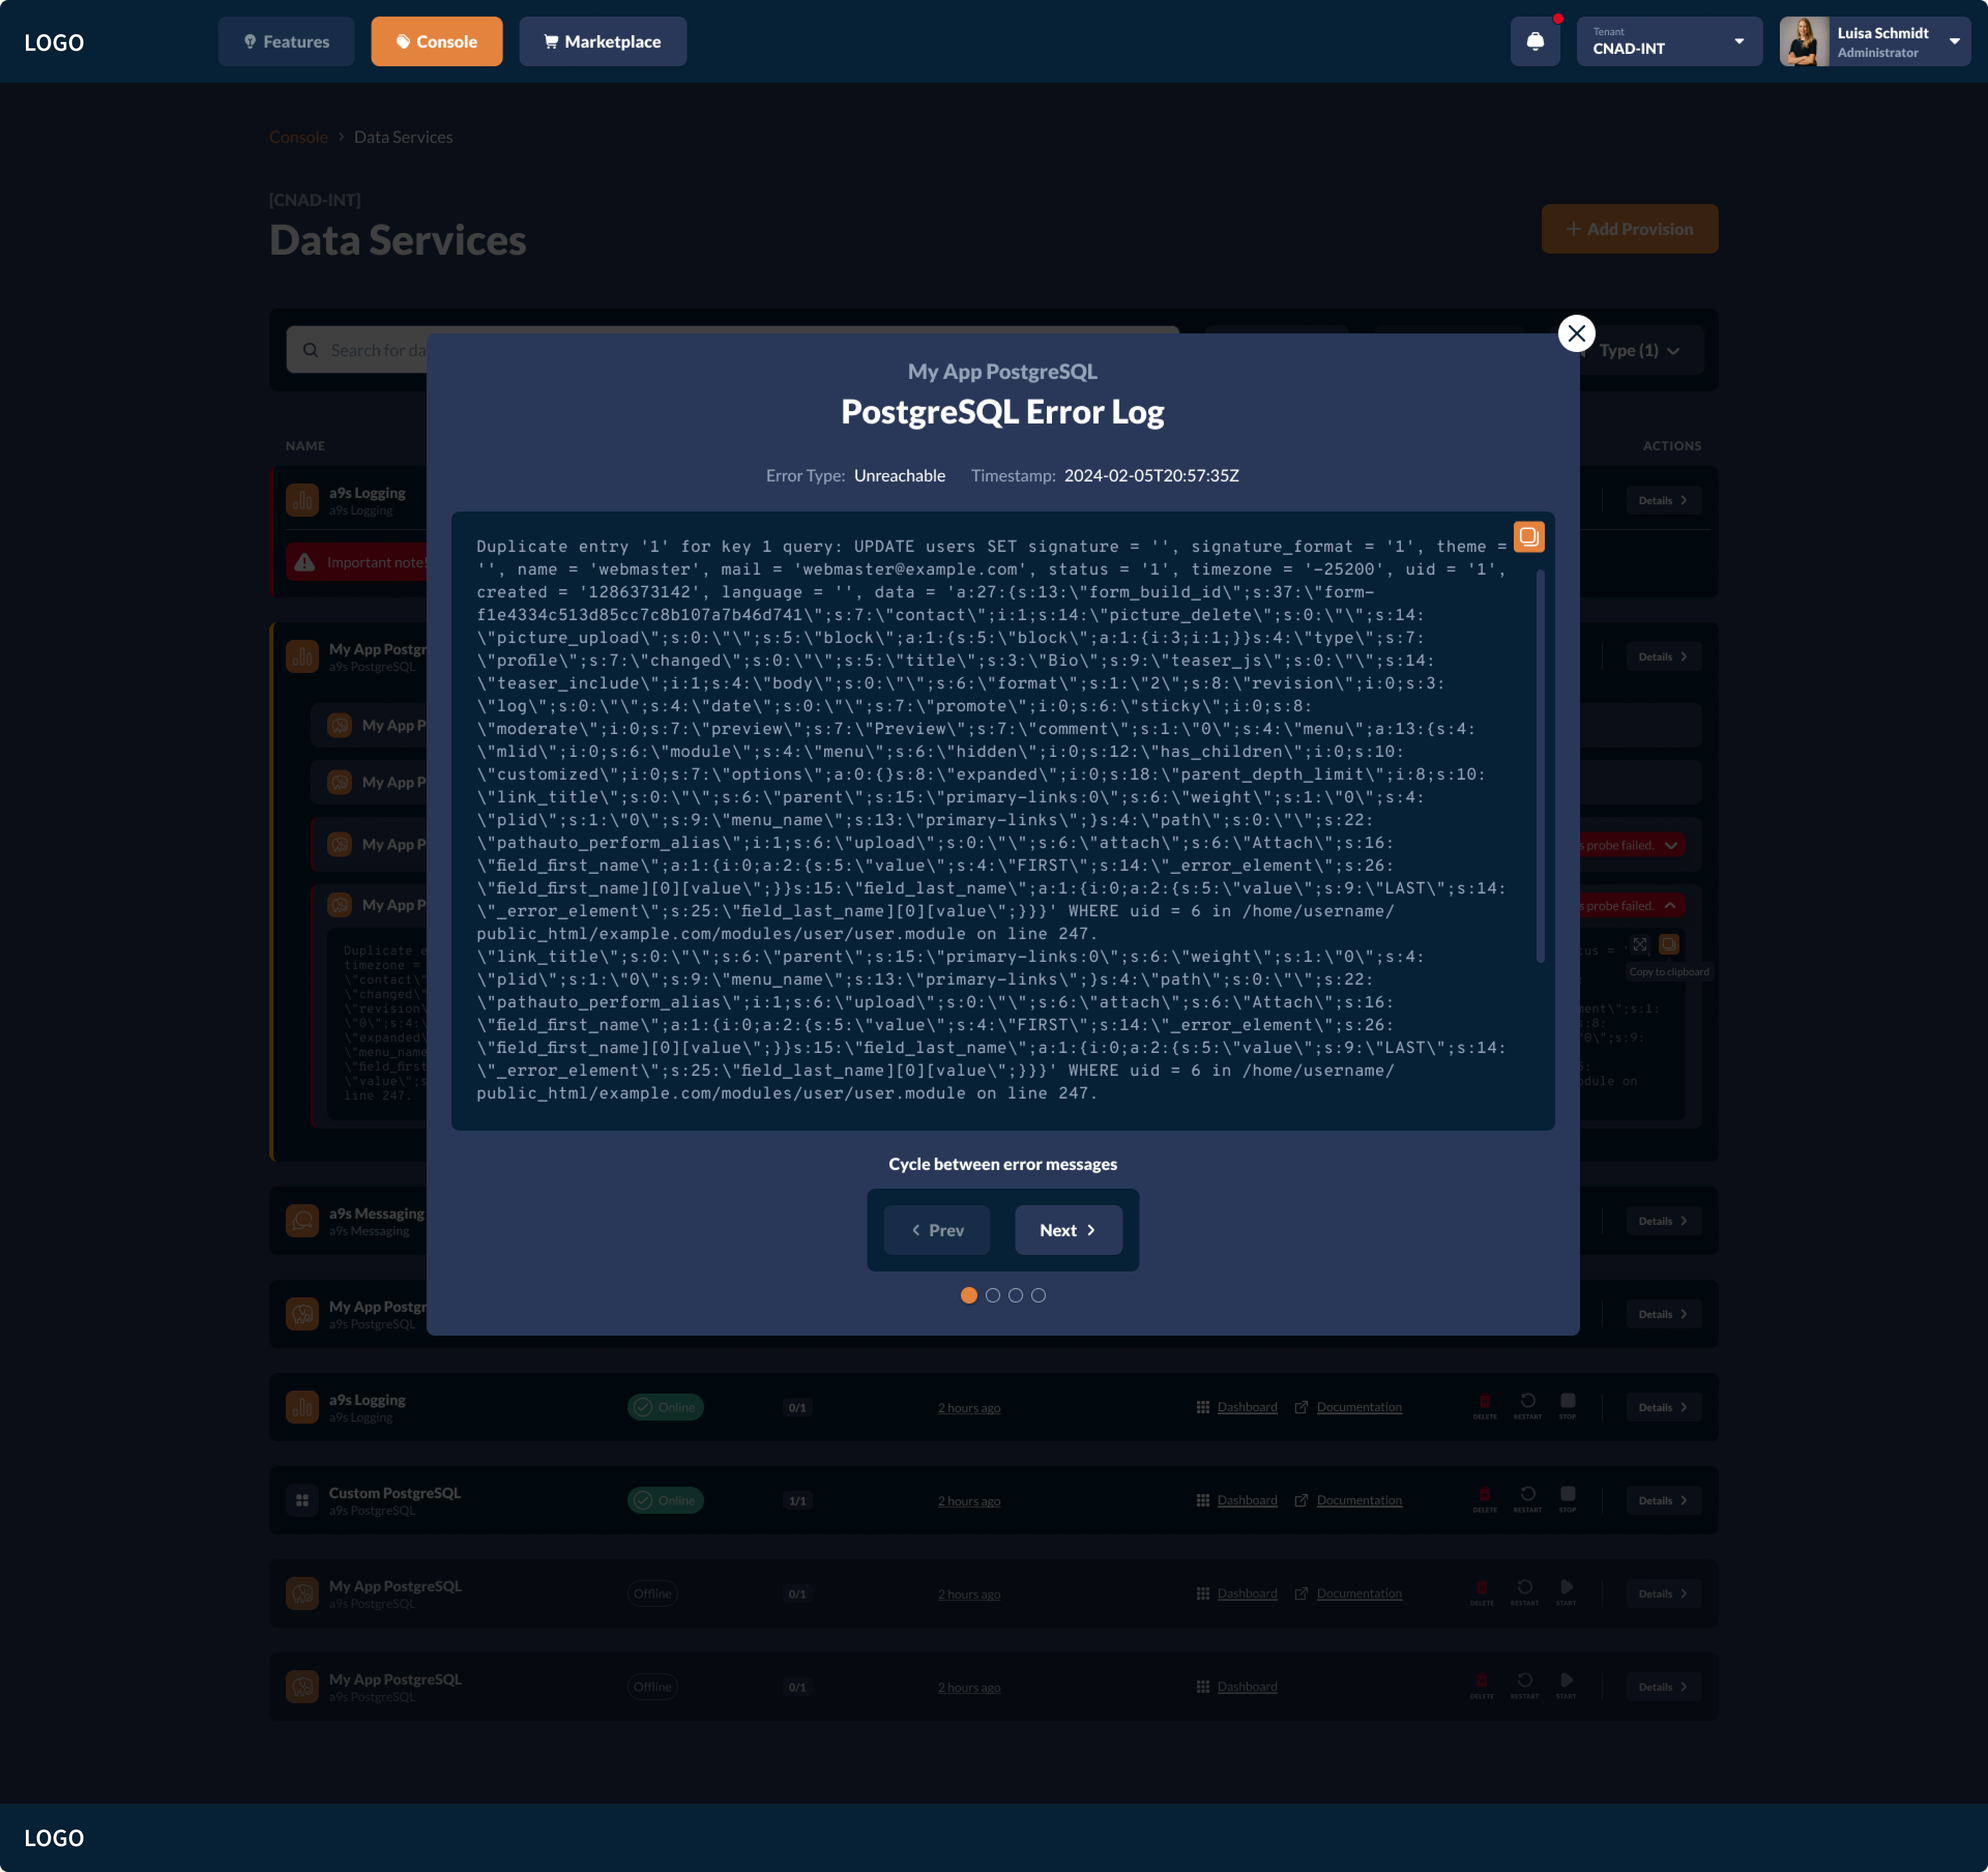Show the next error message with Next
Image resolution: width=1988 pixels, height=1872 pixels.
point(1068,1230)
